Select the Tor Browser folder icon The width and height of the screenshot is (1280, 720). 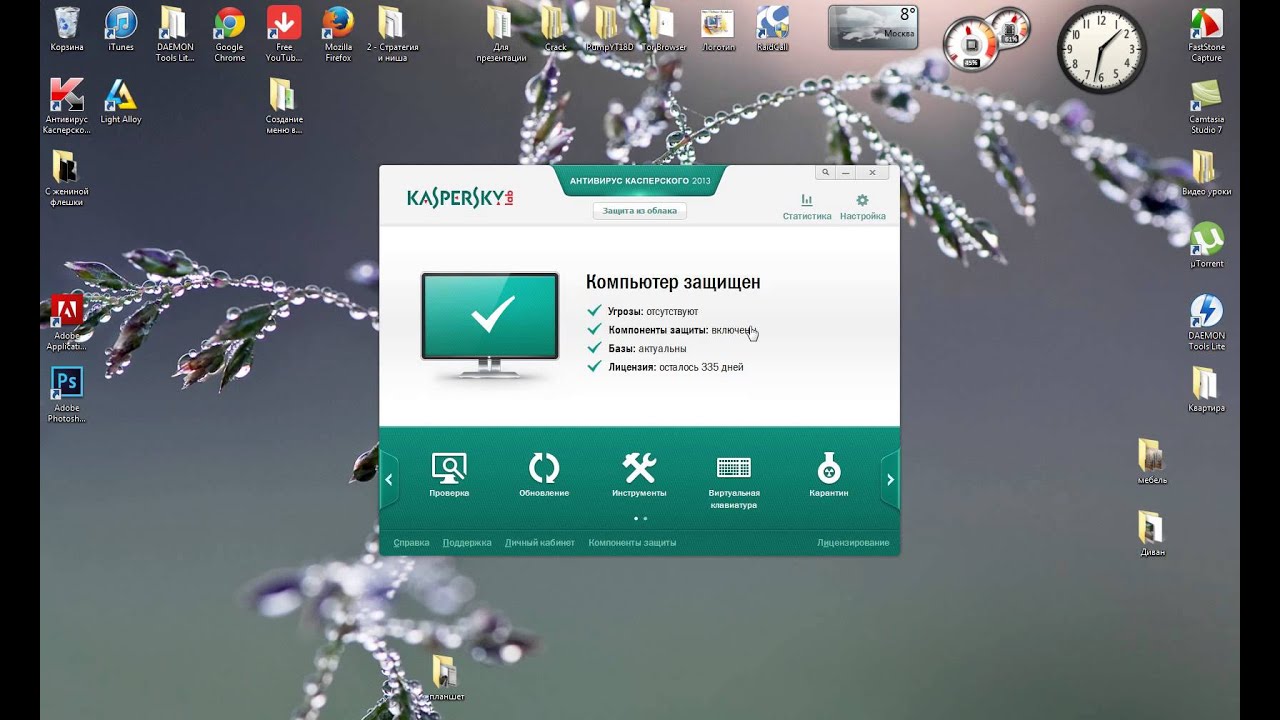[664, 30]
